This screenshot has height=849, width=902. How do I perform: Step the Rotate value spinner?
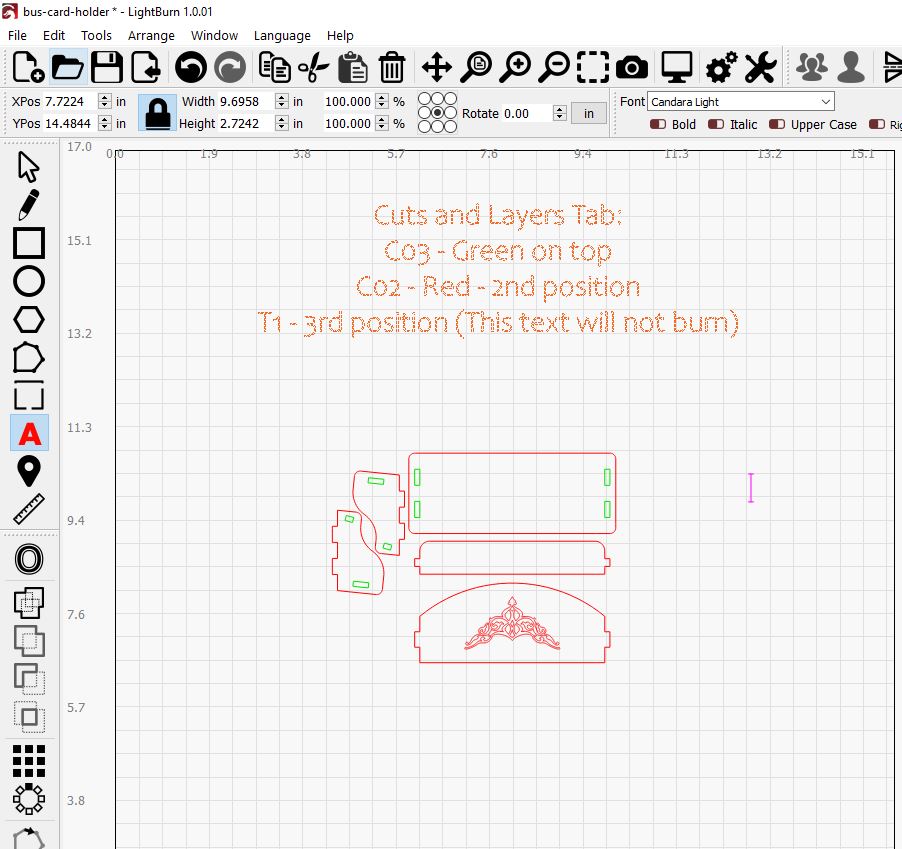560,113
